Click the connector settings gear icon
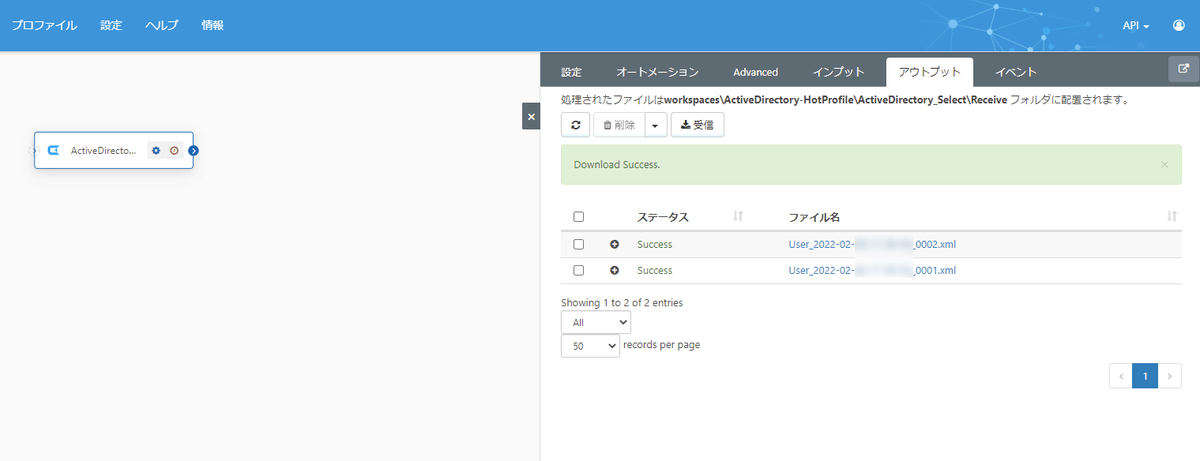 click(x=156, y=151)
